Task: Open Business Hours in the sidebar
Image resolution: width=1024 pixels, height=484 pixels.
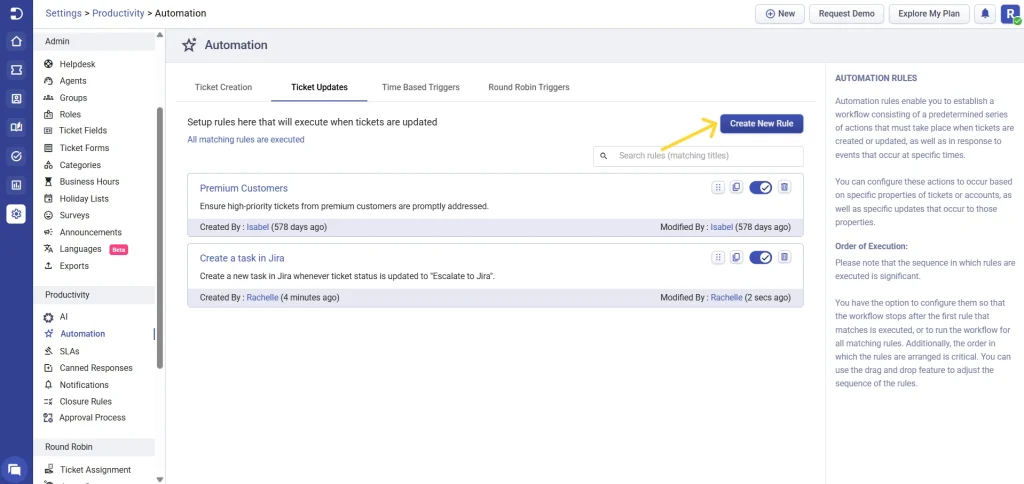Action: click(x=89, y=182)
